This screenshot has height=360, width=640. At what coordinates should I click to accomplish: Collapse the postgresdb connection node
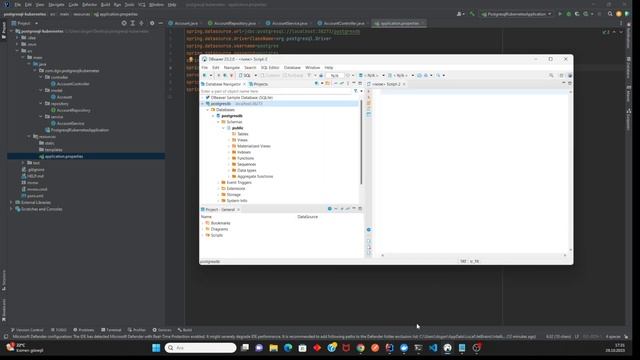[202, 104]
